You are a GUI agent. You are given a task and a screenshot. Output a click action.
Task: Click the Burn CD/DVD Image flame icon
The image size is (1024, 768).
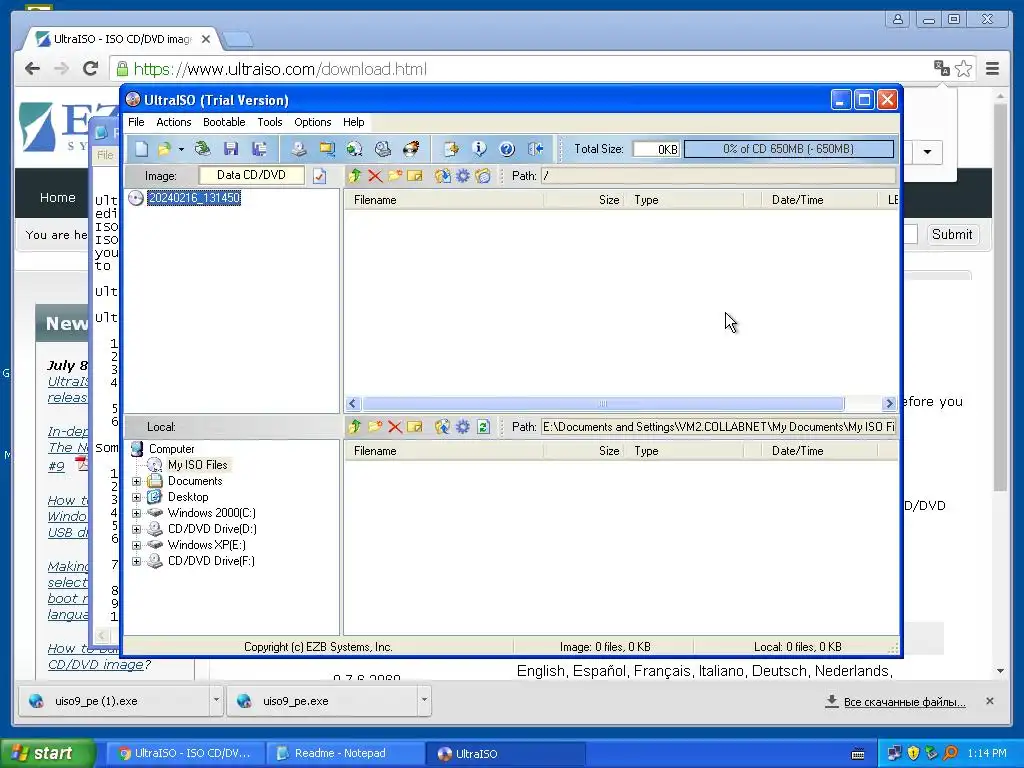pyautogui.click(x=411, y=149)
